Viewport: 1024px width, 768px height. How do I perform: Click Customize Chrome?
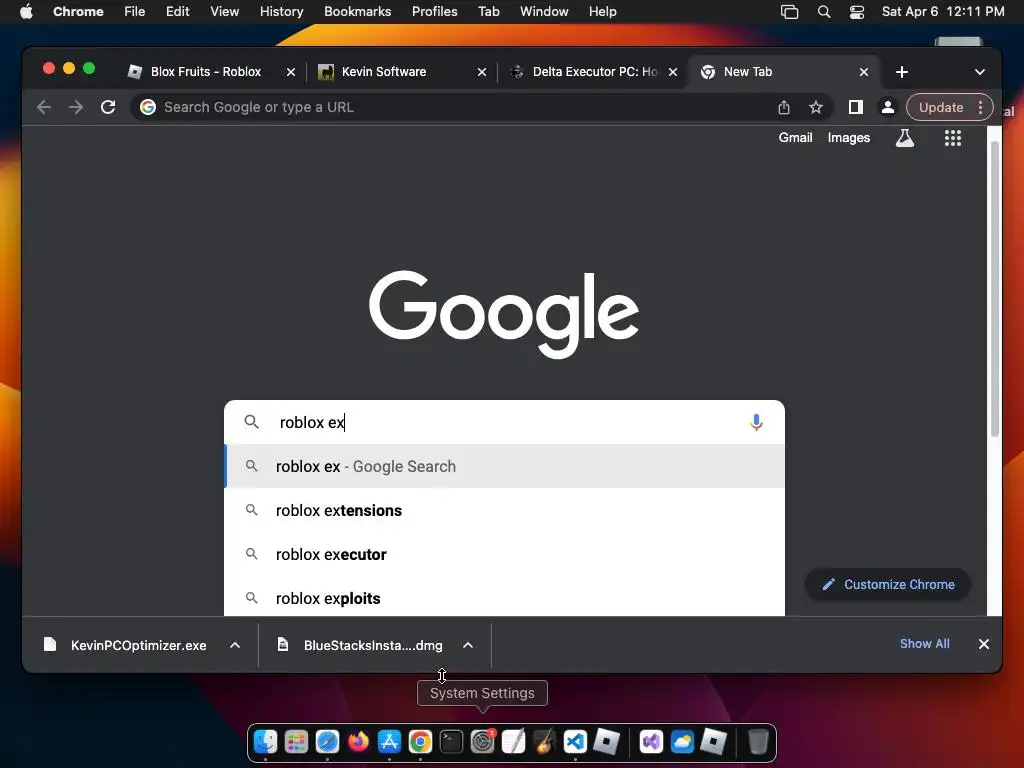point(888,584)
